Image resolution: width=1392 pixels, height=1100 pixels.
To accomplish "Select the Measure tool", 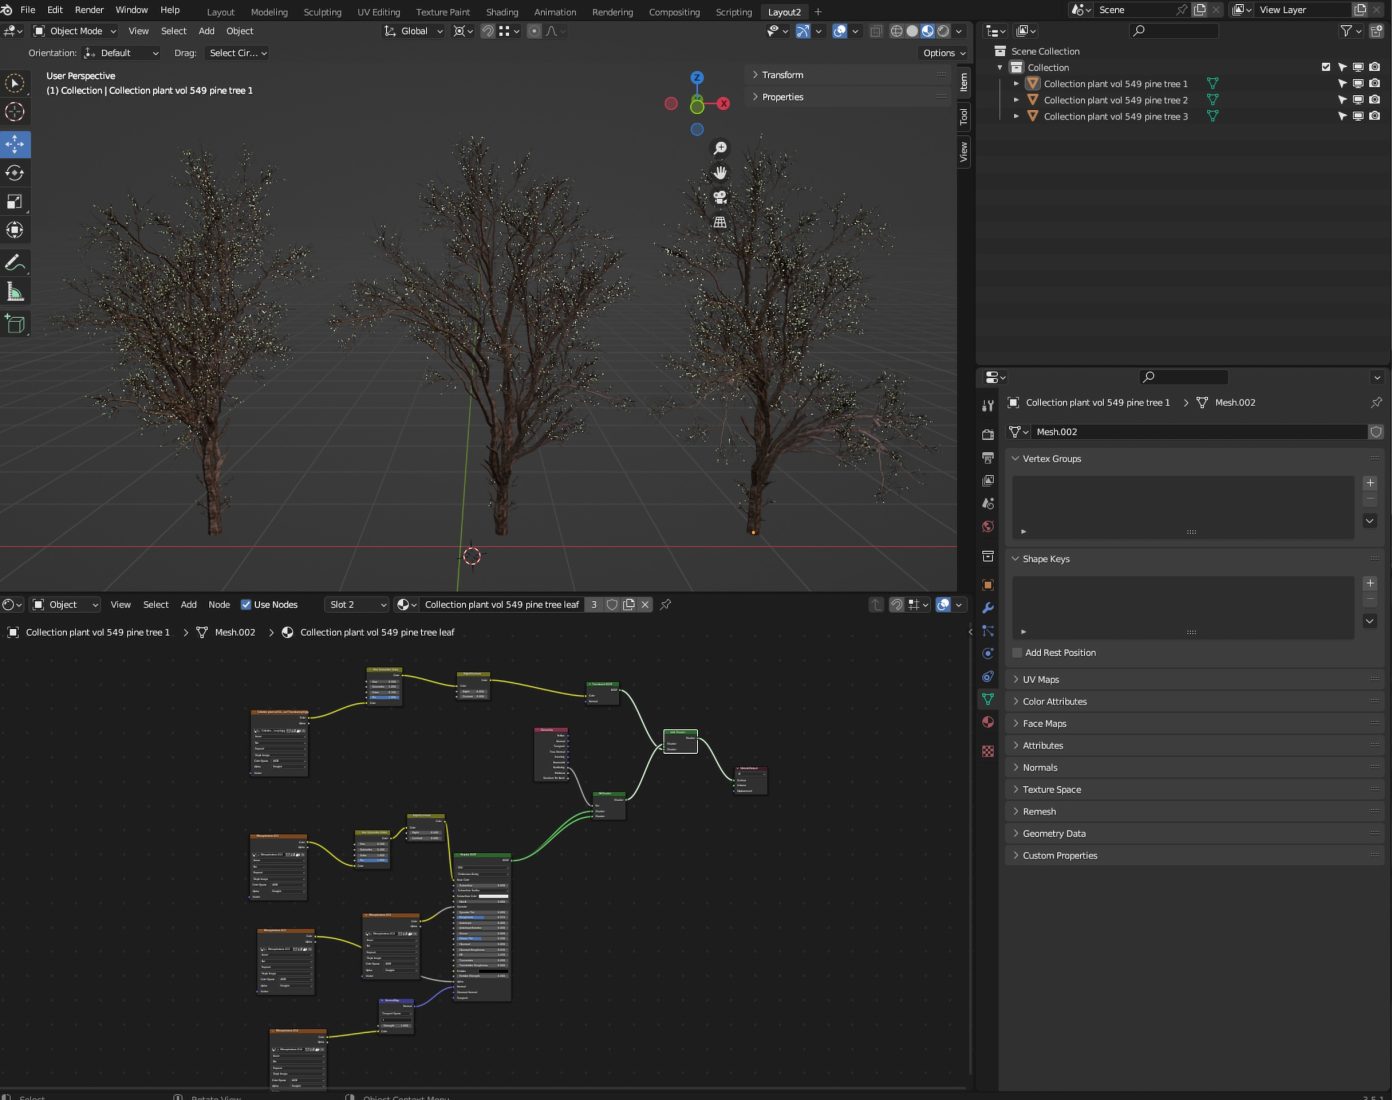I will [15, 292].
